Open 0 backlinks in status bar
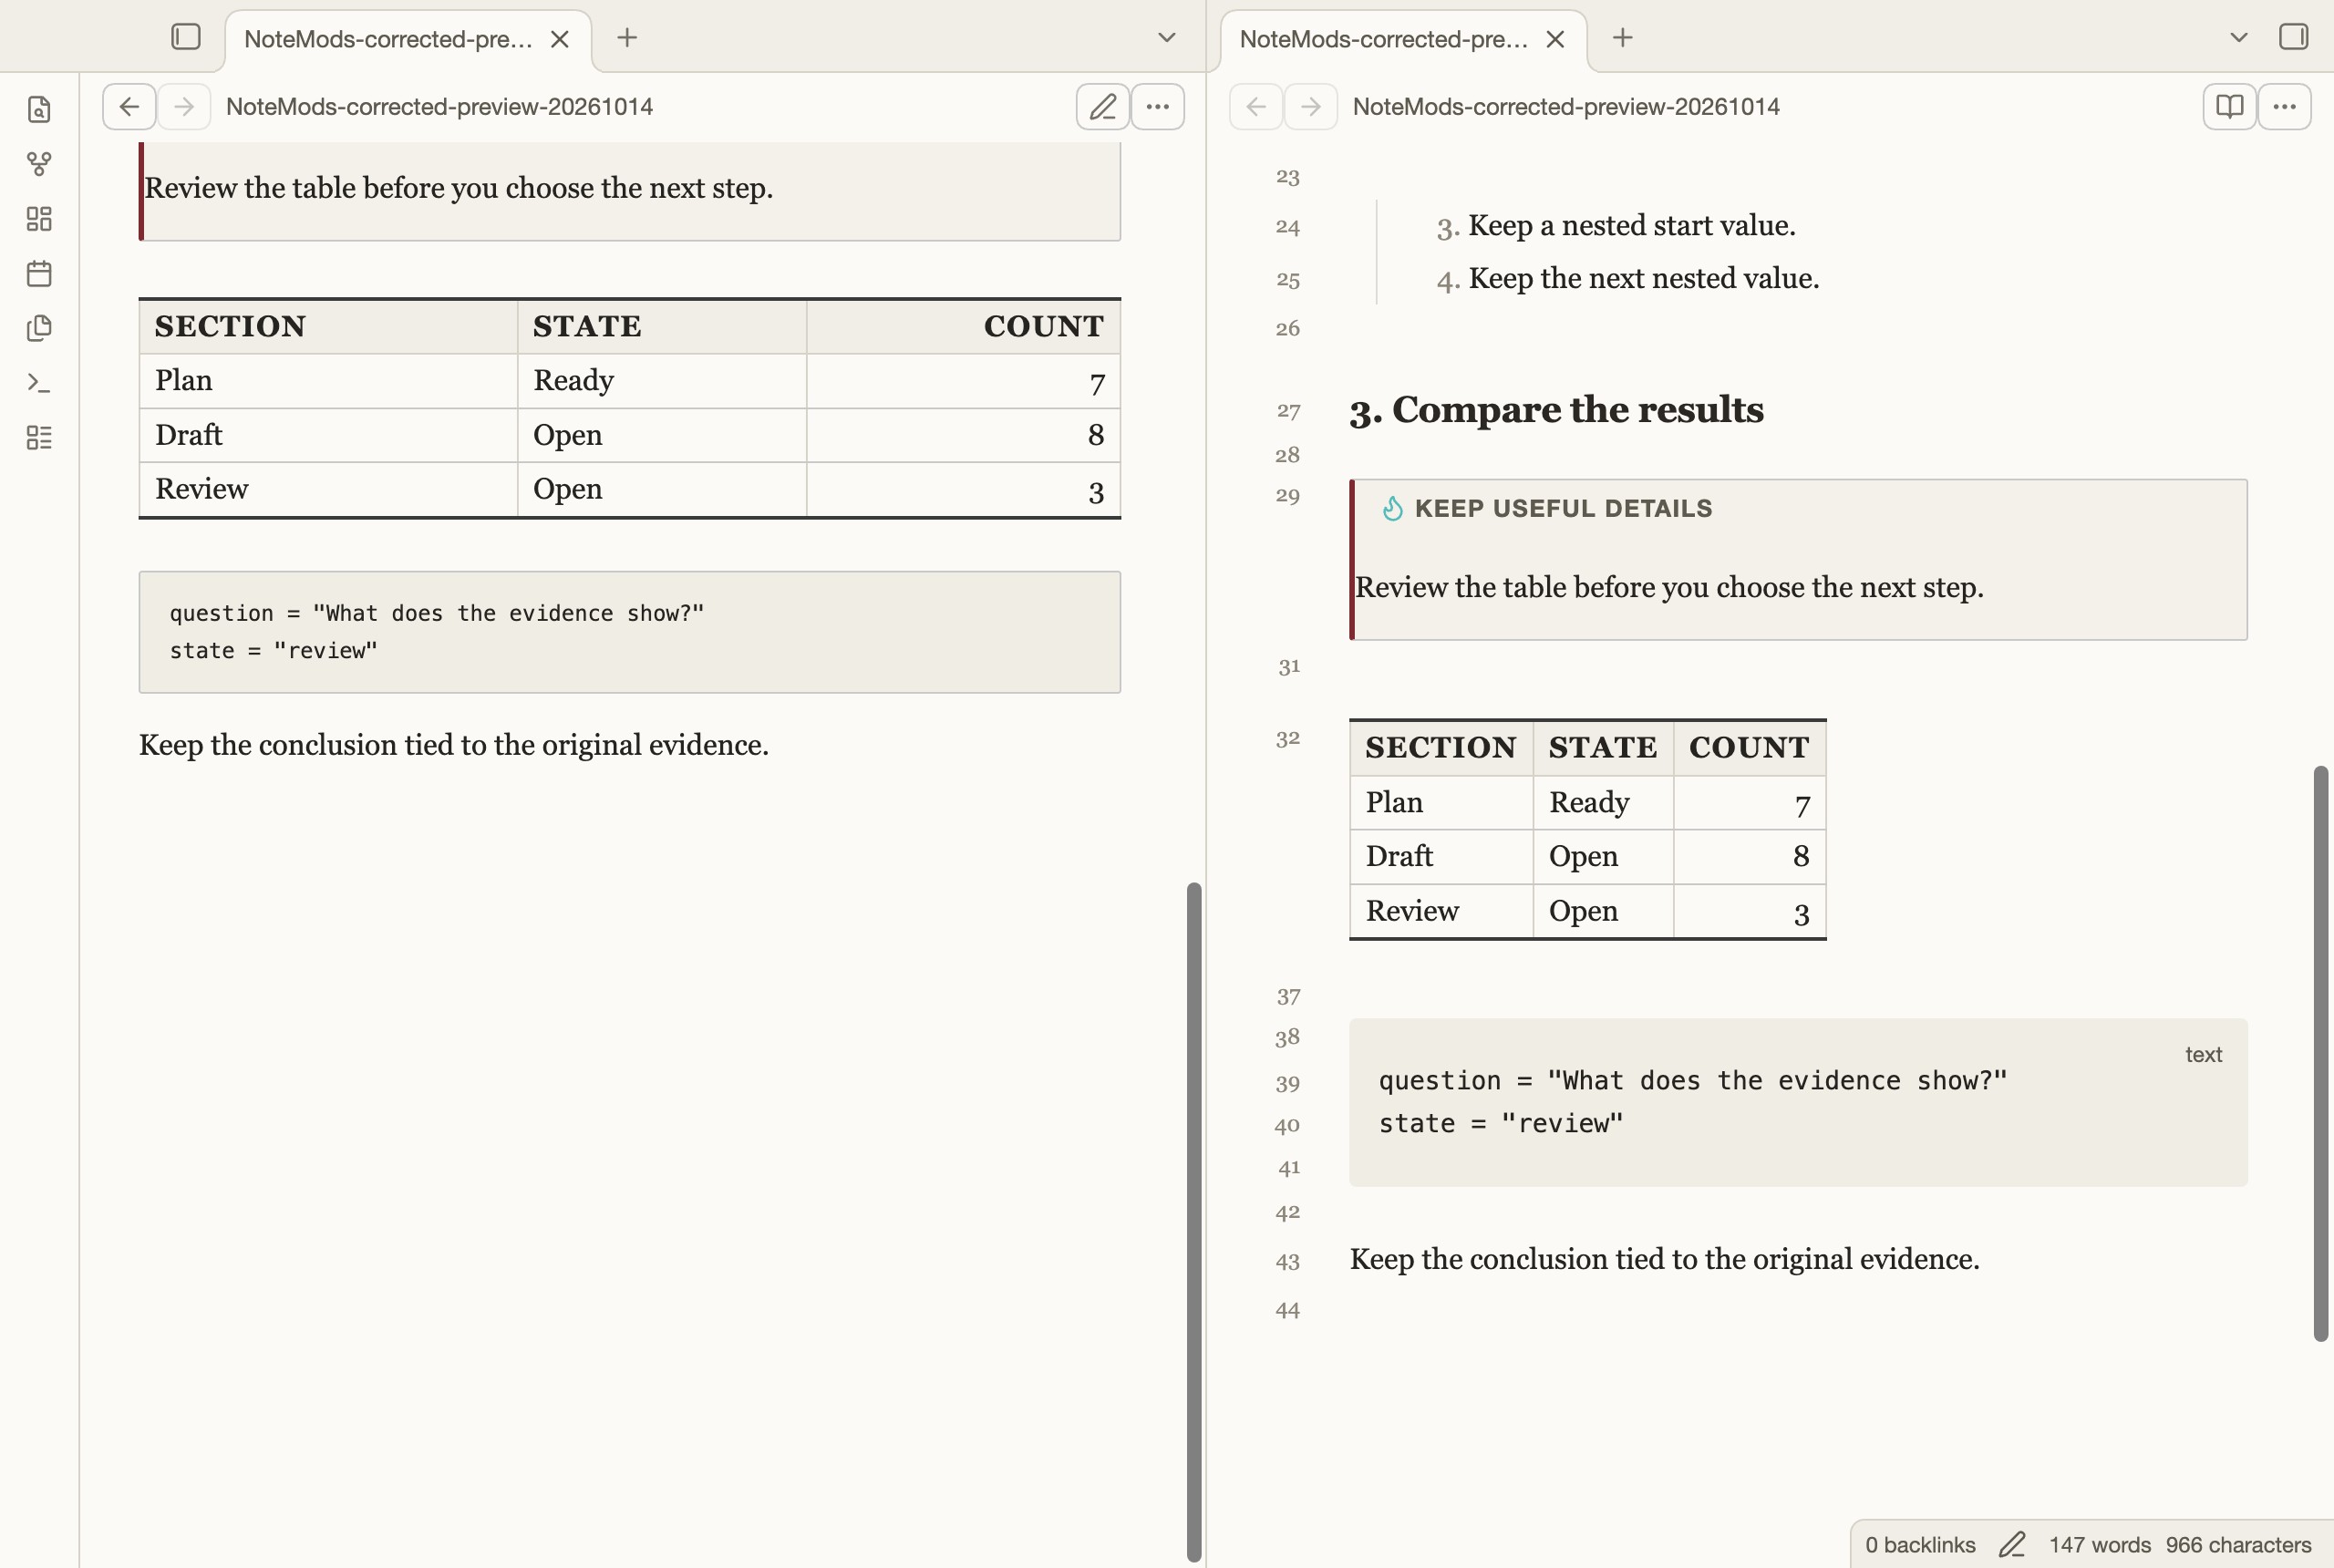 [x=1920, y=1544]
